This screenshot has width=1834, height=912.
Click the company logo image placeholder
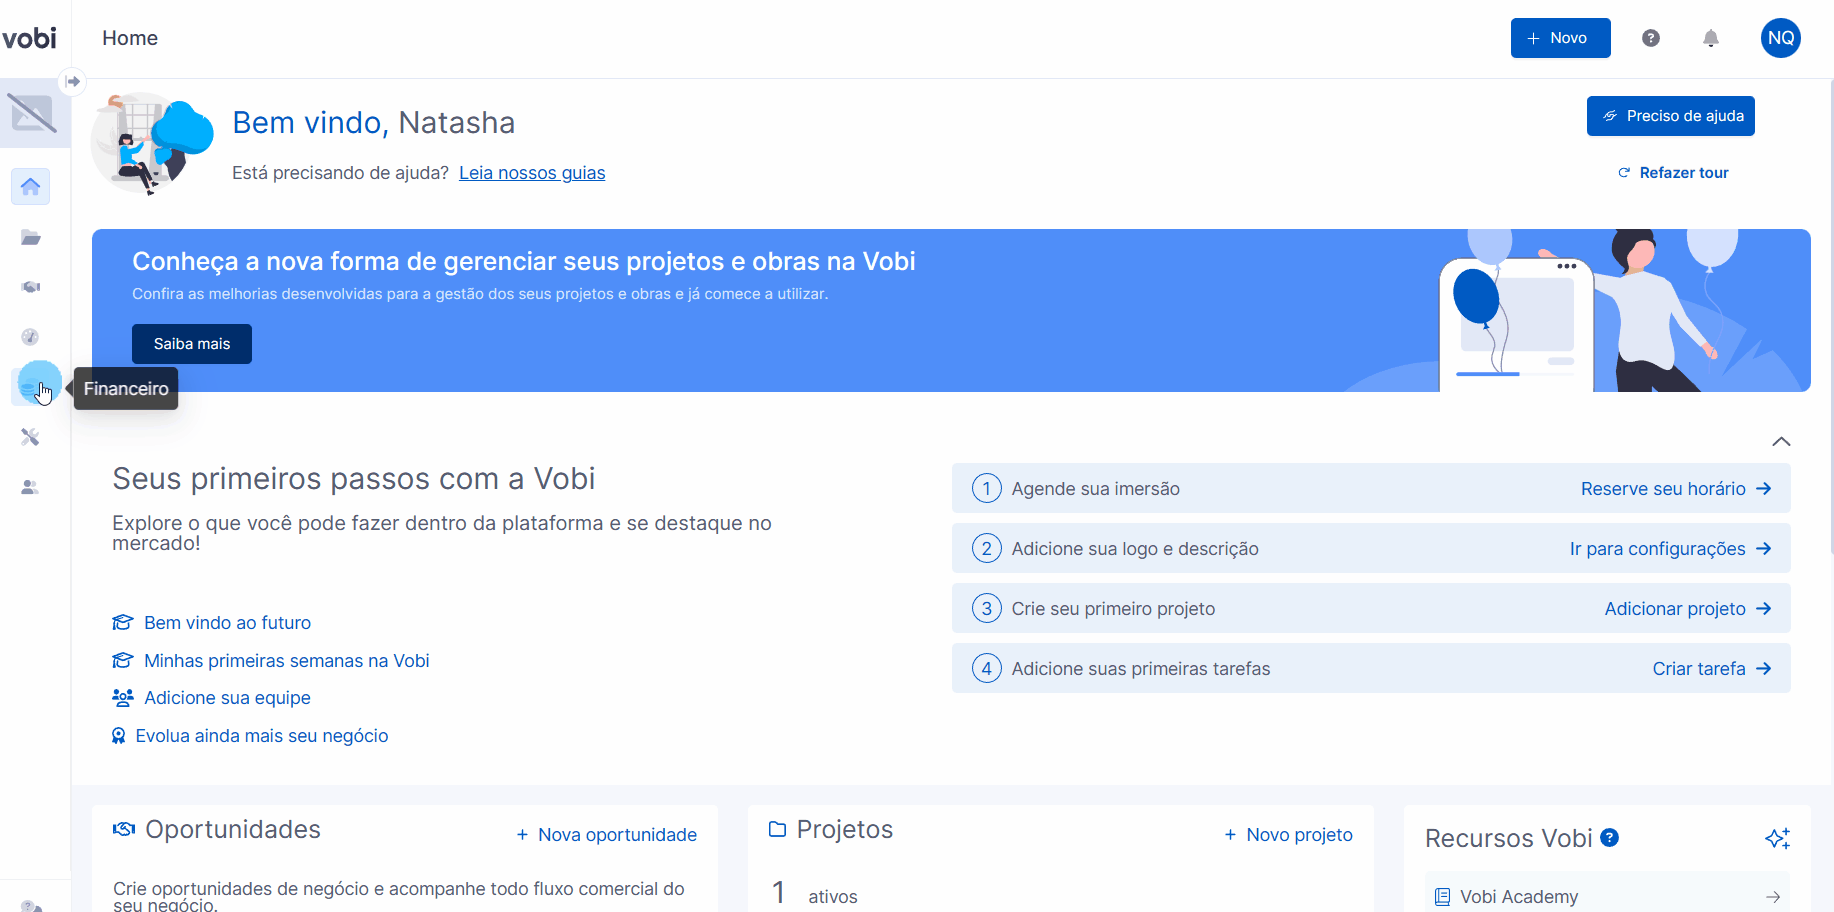(x=32, y=113)
